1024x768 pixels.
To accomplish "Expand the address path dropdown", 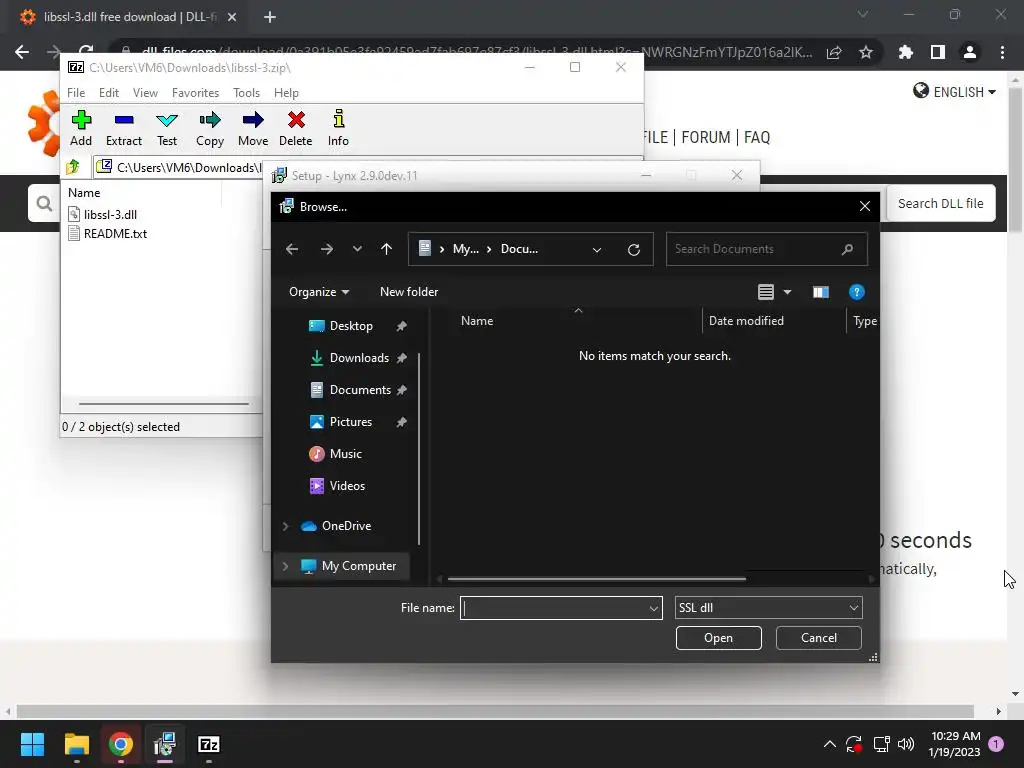I will [x=597, y=249].
